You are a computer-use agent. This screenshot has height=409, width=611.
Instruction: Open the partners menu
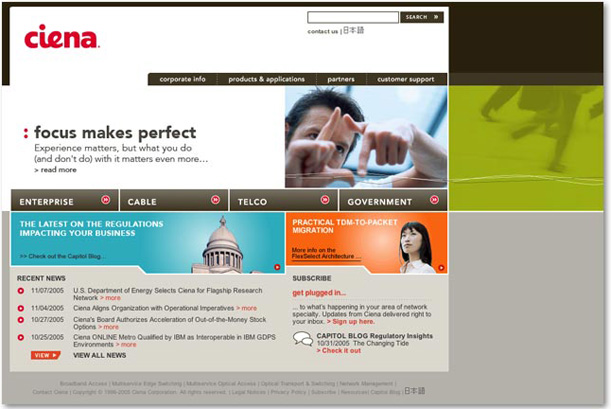341,79
